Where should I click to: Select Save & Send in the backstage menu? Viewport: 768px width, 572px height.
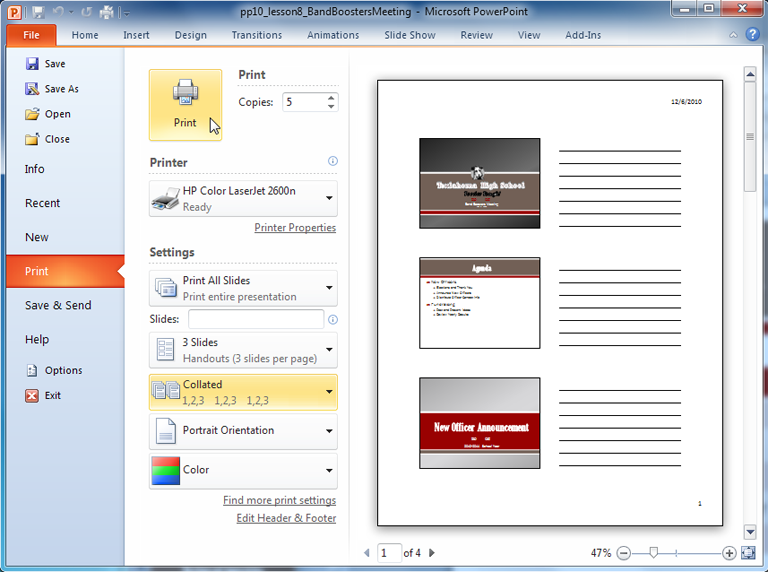(x=58, y=305)
